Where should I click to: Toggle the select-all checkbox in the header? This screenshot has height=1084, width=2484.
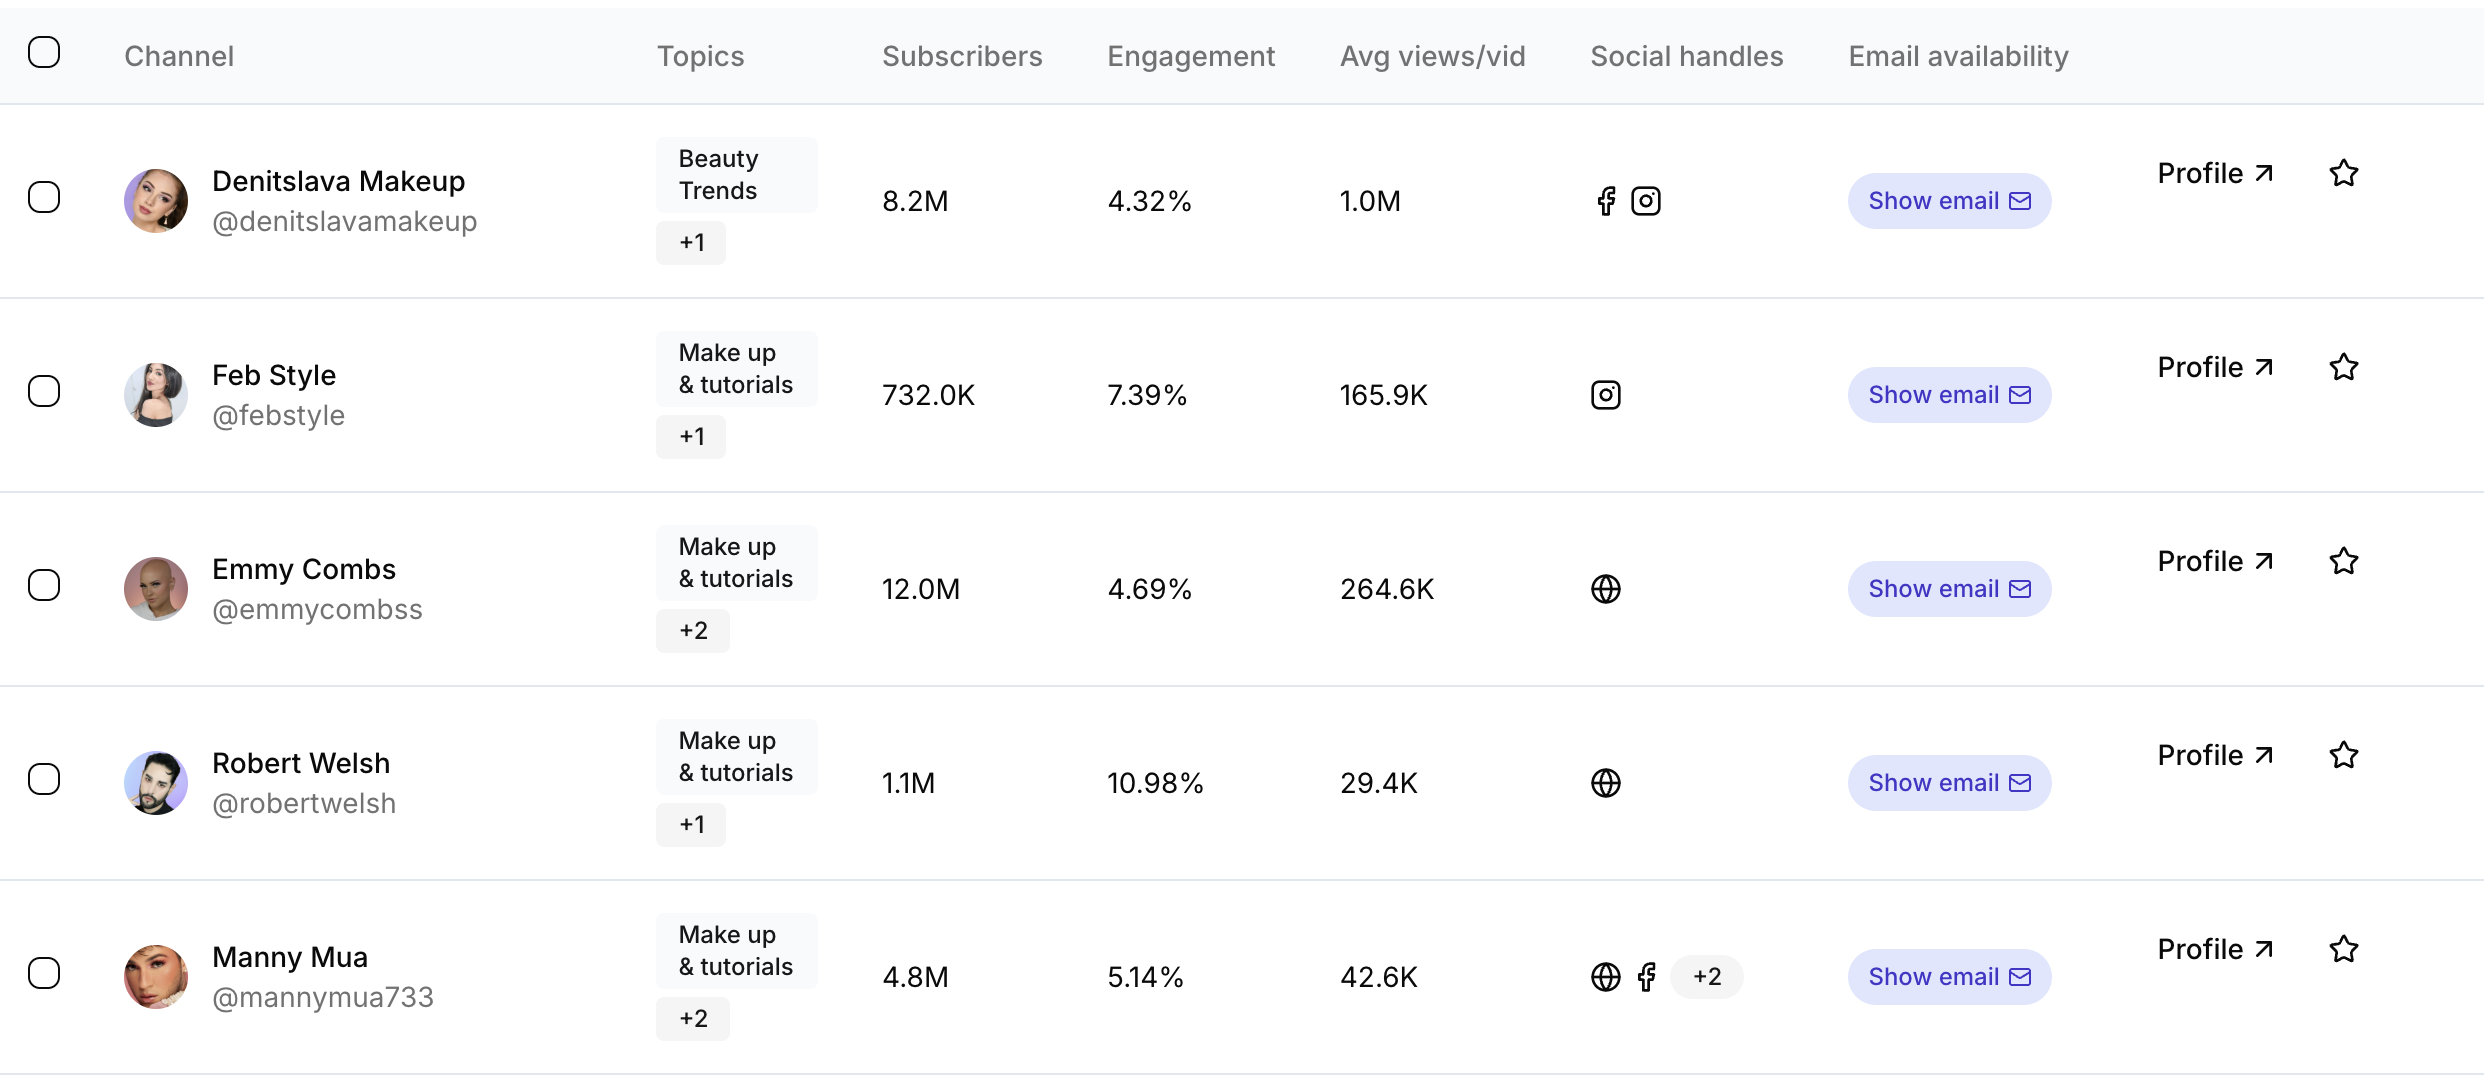click(44, 52)
